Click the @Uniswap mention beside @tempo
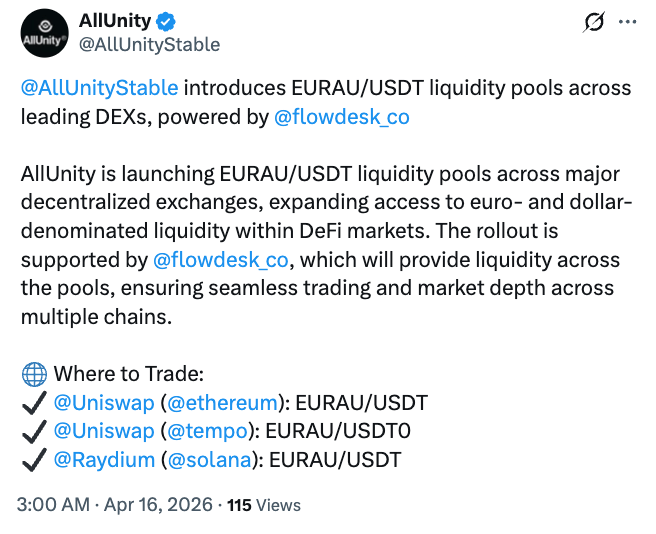Screen dimensions: 656x534 tap(103, 432)
